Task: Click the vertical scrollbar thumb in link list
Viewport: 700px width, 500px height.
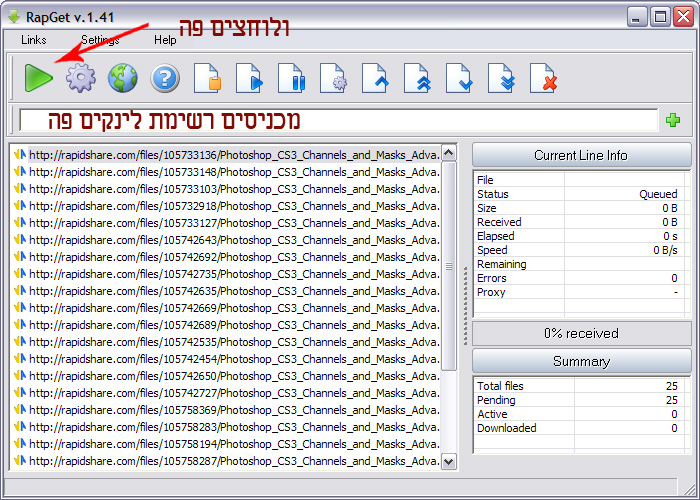Action: tap(449, 266)
